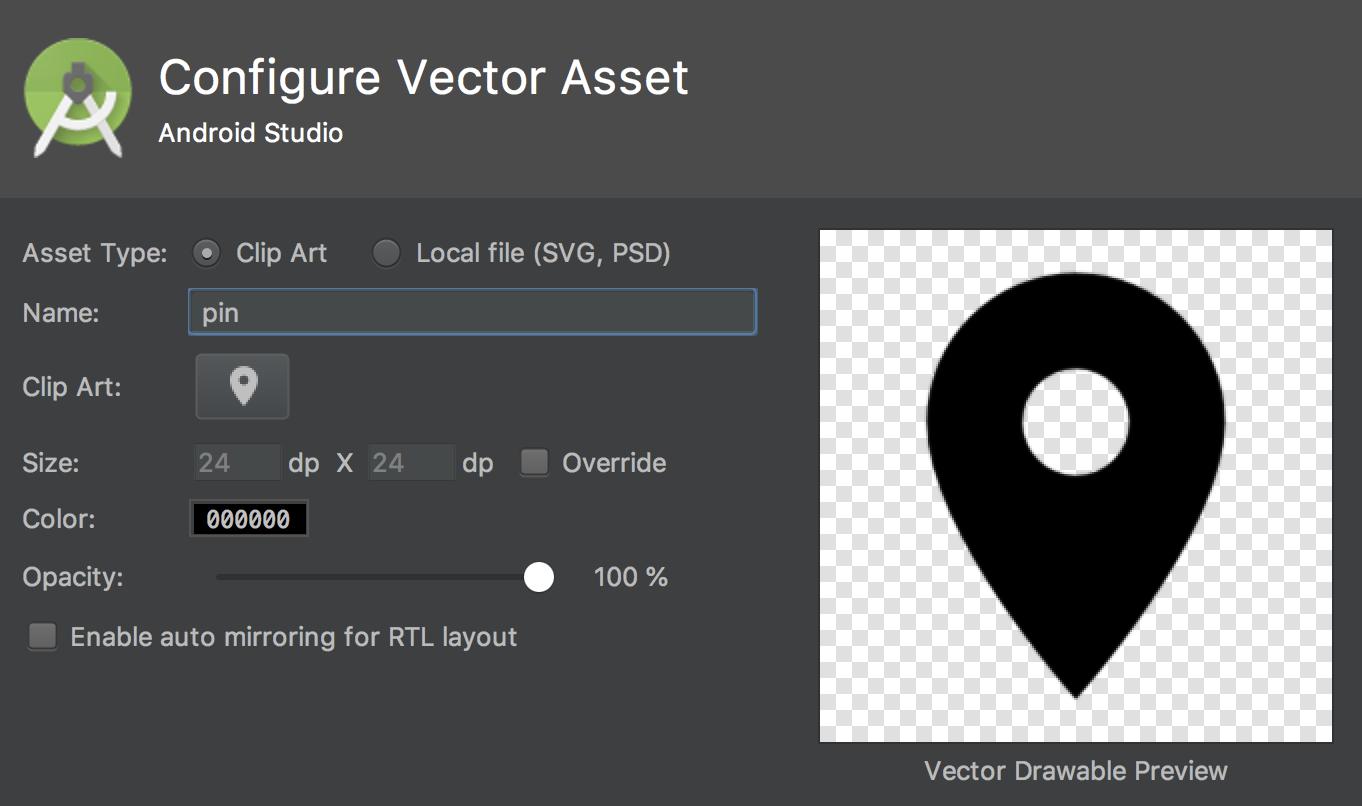Click the width size field
This screenshot has height=806, width=1362.
236,463
